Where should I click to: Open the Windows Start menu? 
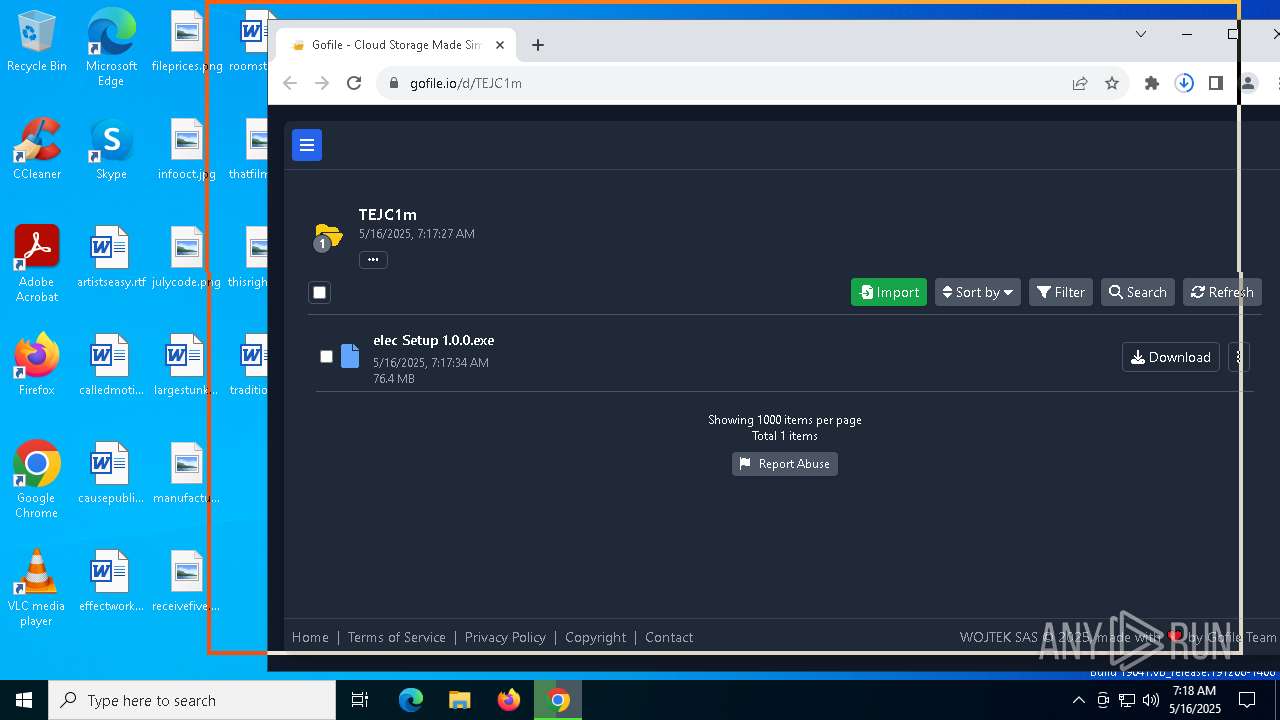point(24,700)
